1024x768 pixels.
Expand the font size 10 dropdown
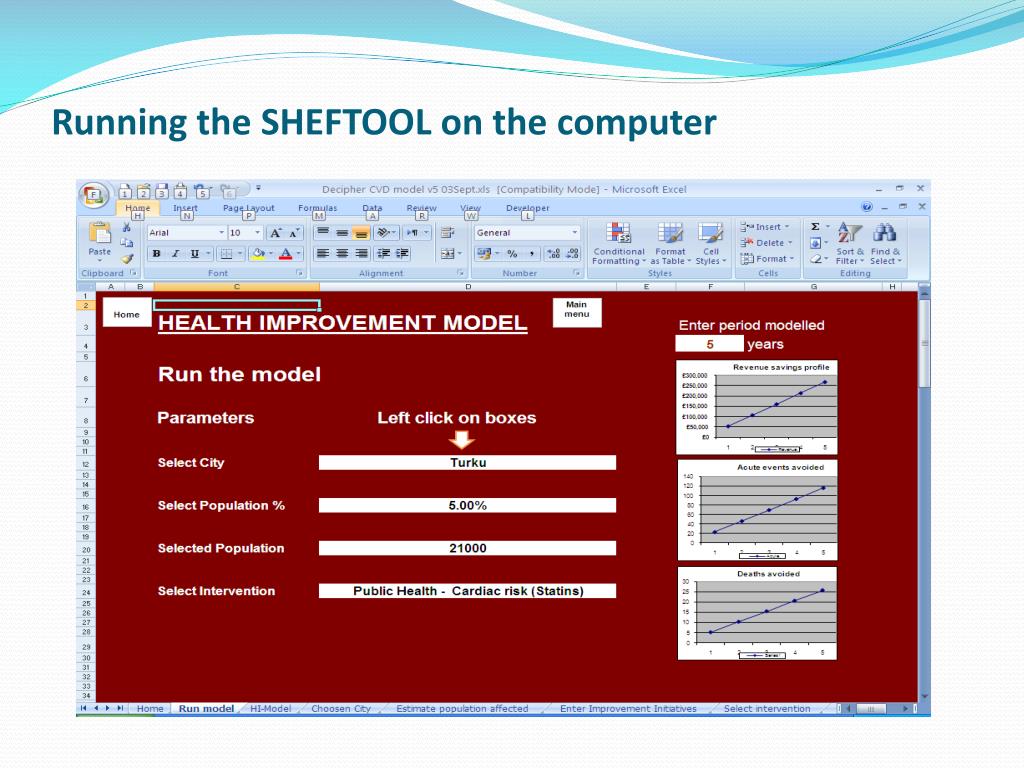point(257,233)
